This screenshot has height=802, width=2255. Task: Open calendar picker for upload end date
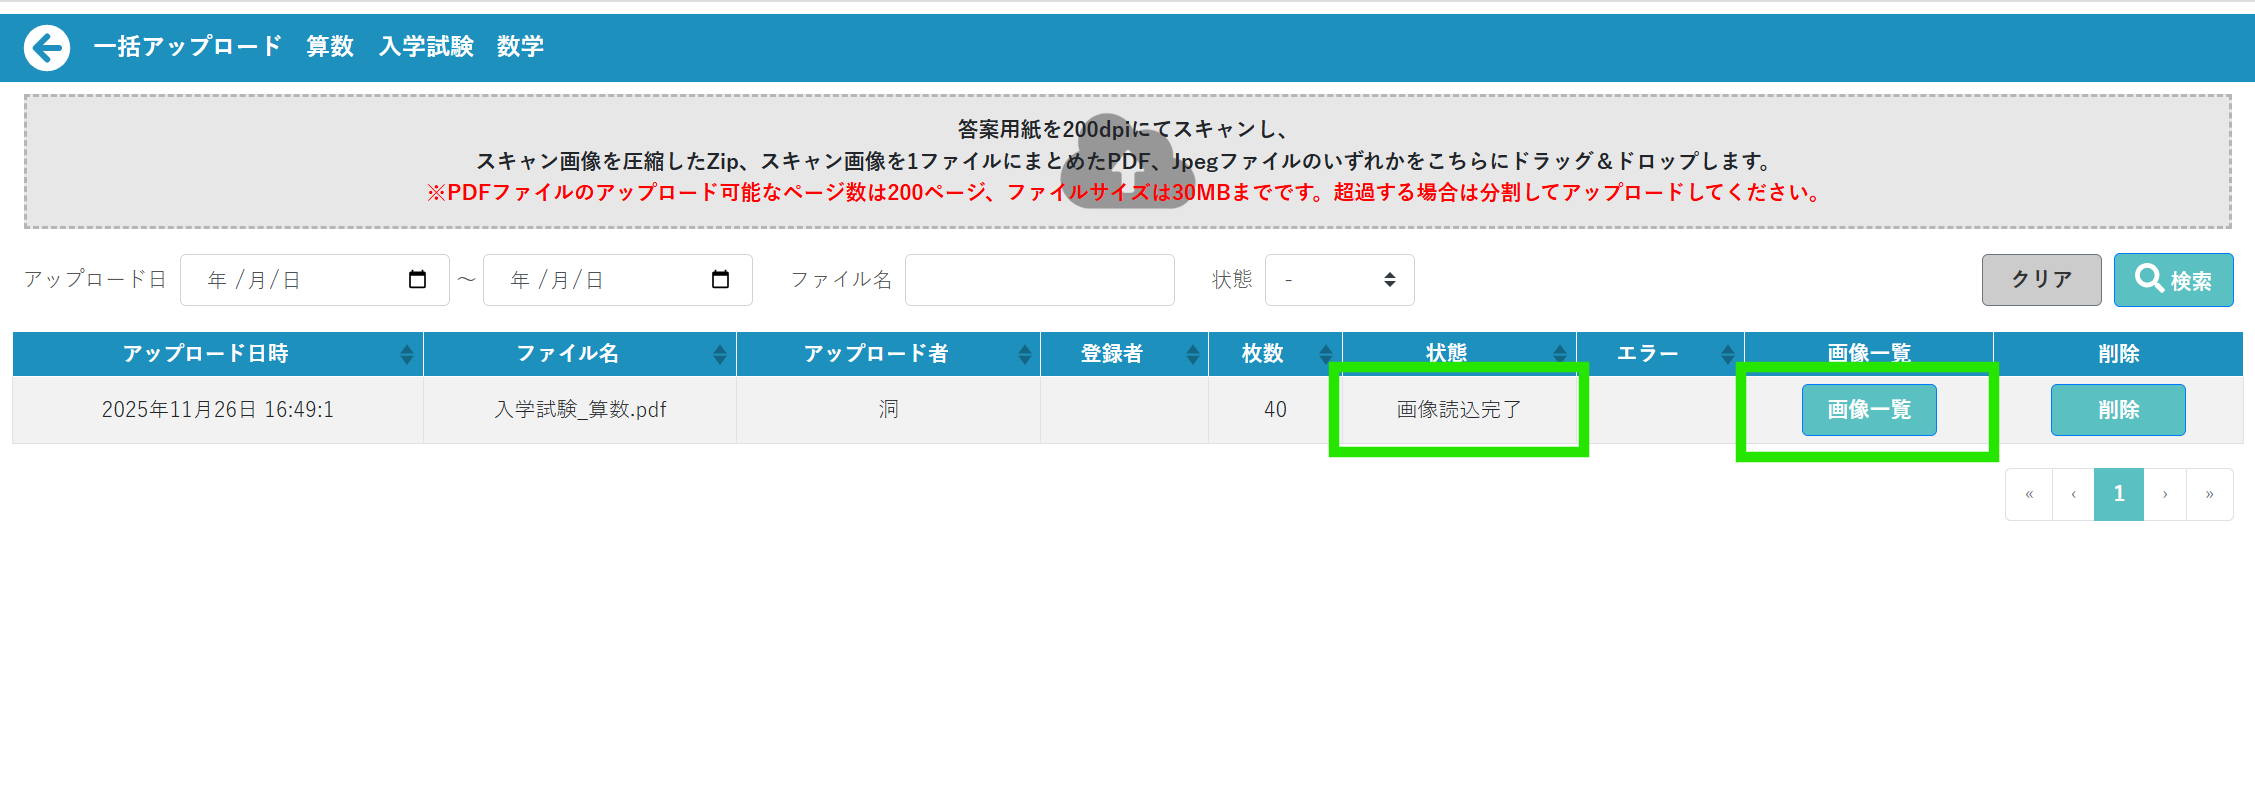click(x=720, y=280)
